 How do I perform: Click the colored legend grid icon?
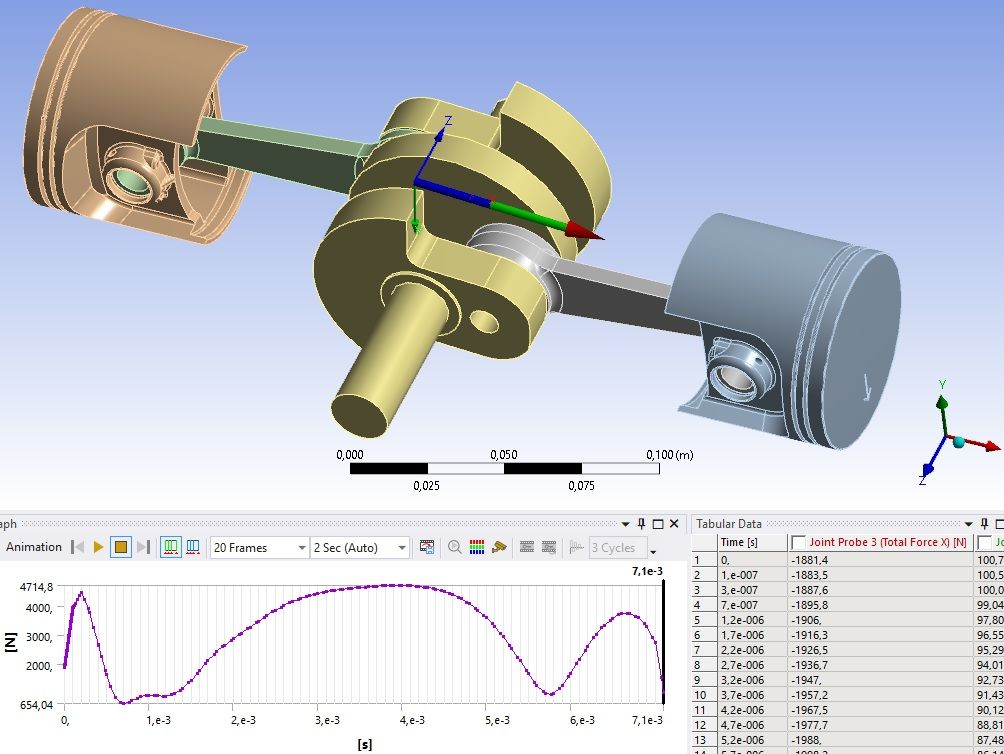point(477,547)
